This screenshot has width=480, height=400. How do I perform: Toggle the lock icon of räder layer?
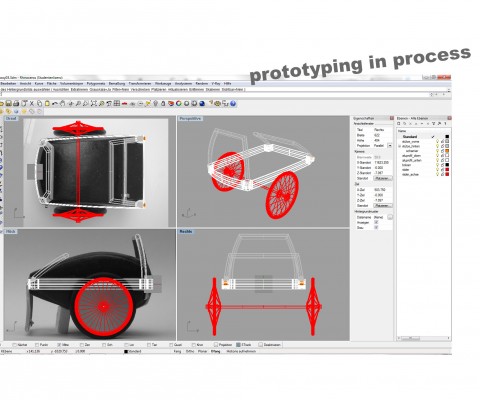tap(442, 170)
